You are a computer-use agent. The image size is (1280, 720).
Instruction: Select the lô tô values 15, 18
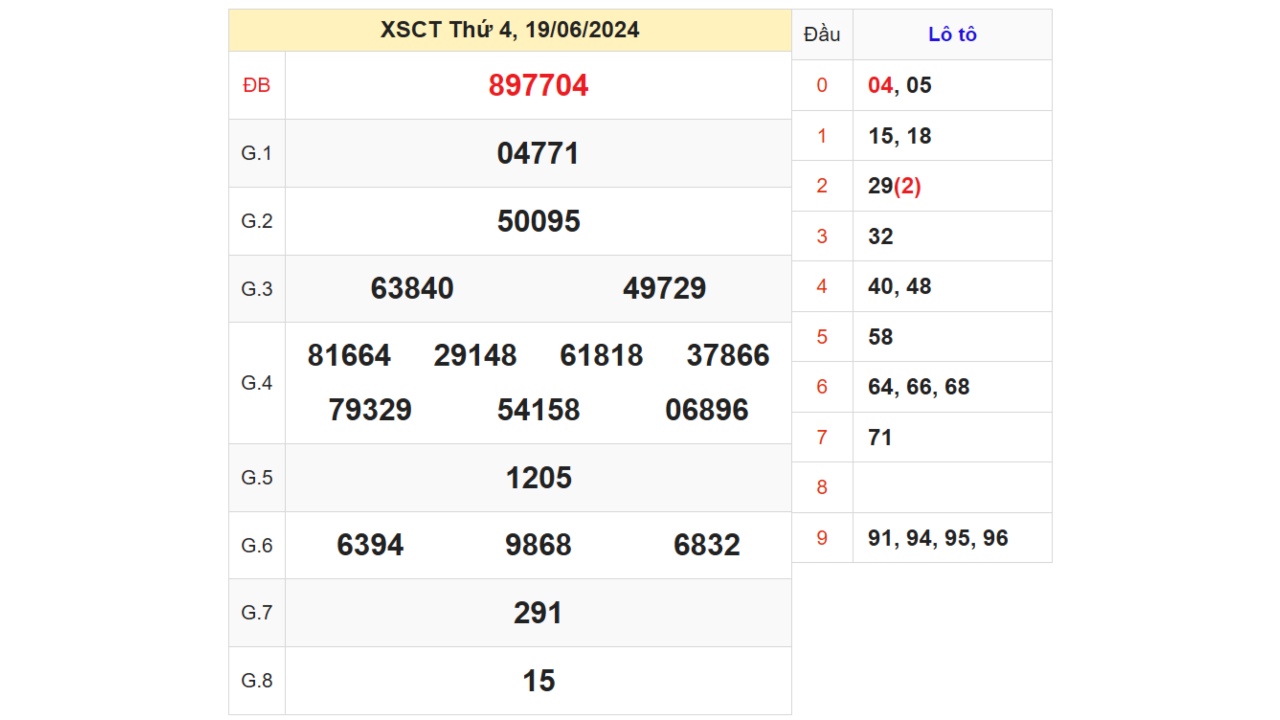pos(900,135)
